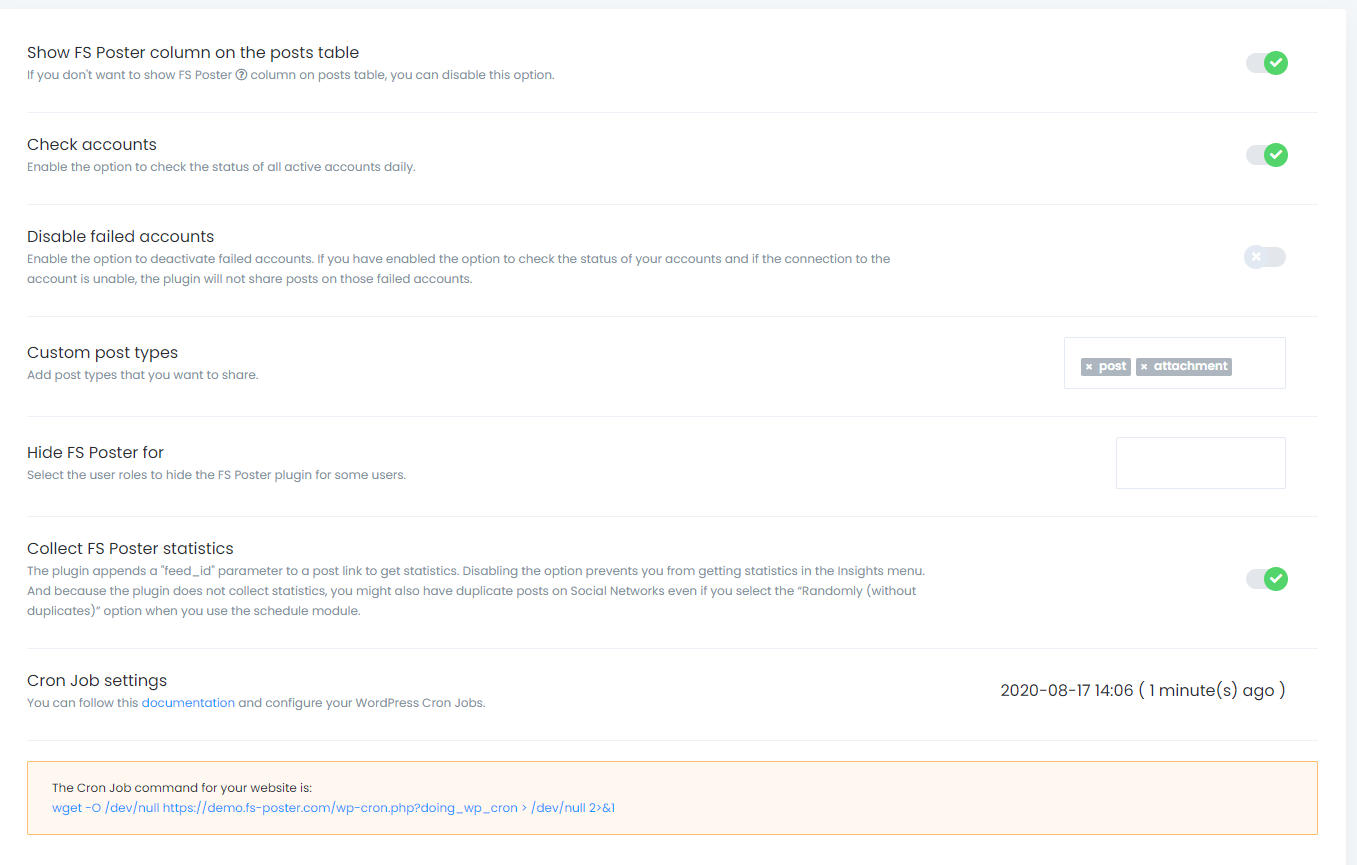Click 'Add post types that you want to share.' text
This screenshot has height=865, width=1357.
pyautogui.click(x=142, y=375)
